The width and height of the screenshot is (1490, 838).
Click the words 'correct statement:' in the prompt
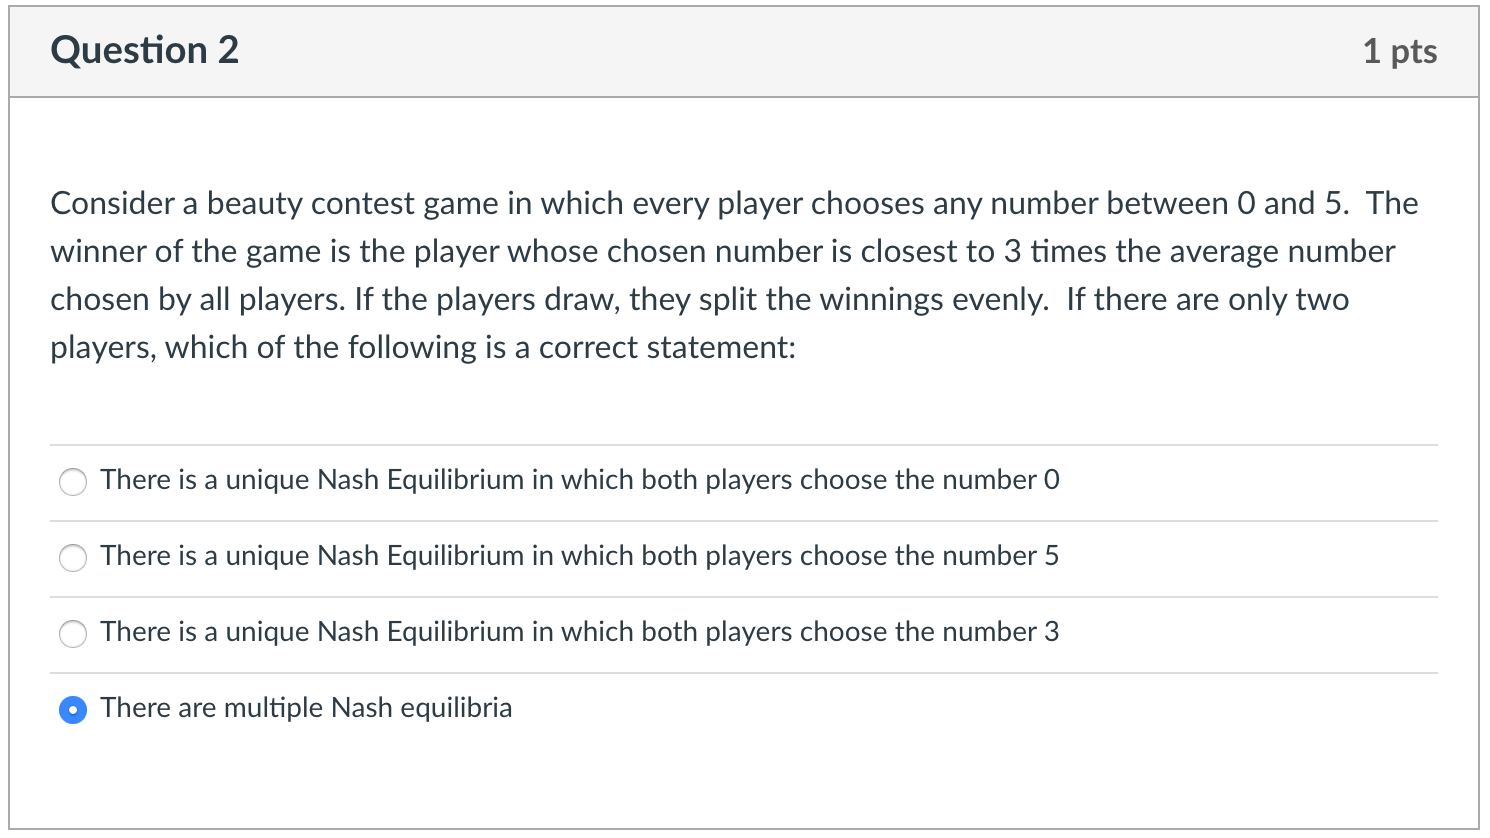[x=668, y=347]
